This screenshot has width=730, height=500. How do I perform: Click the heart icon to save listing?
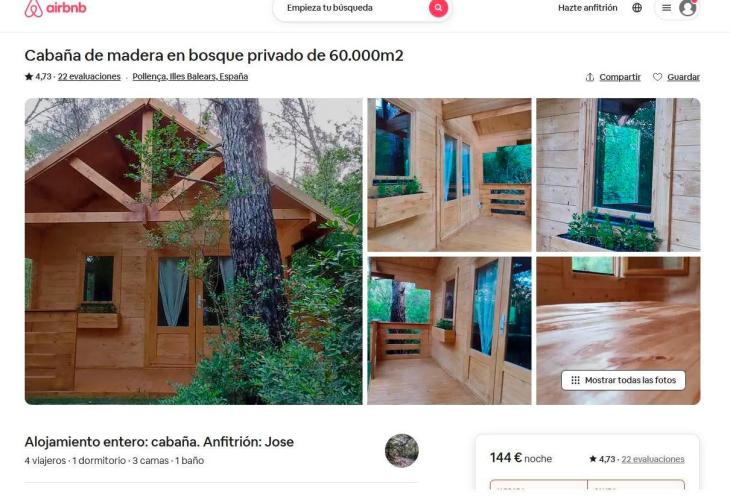657,77
